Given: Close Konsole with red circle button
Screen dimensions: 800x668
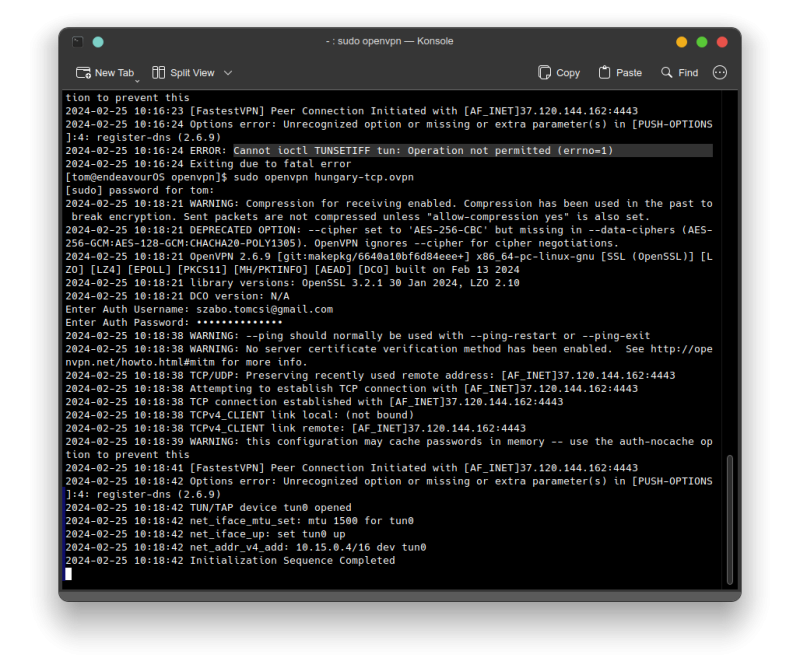Looking at the screenshot, I should [722, 42].
